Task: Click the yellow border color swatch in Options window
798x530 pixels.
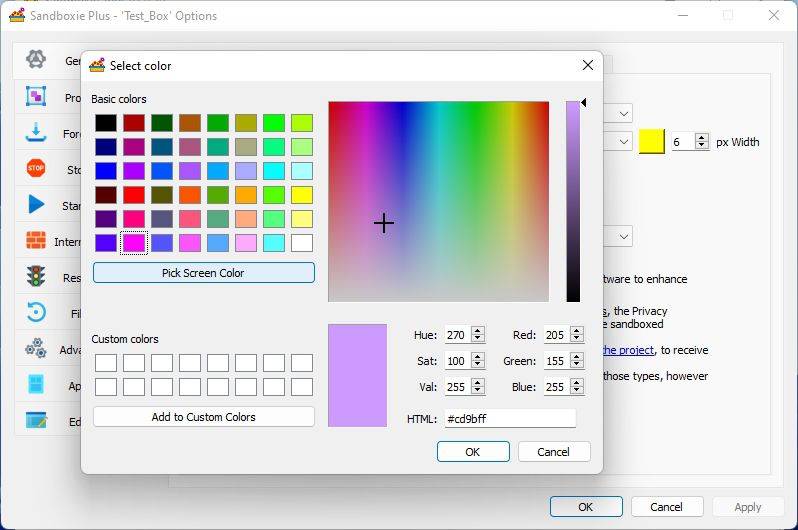Action: tap(651, 142)
